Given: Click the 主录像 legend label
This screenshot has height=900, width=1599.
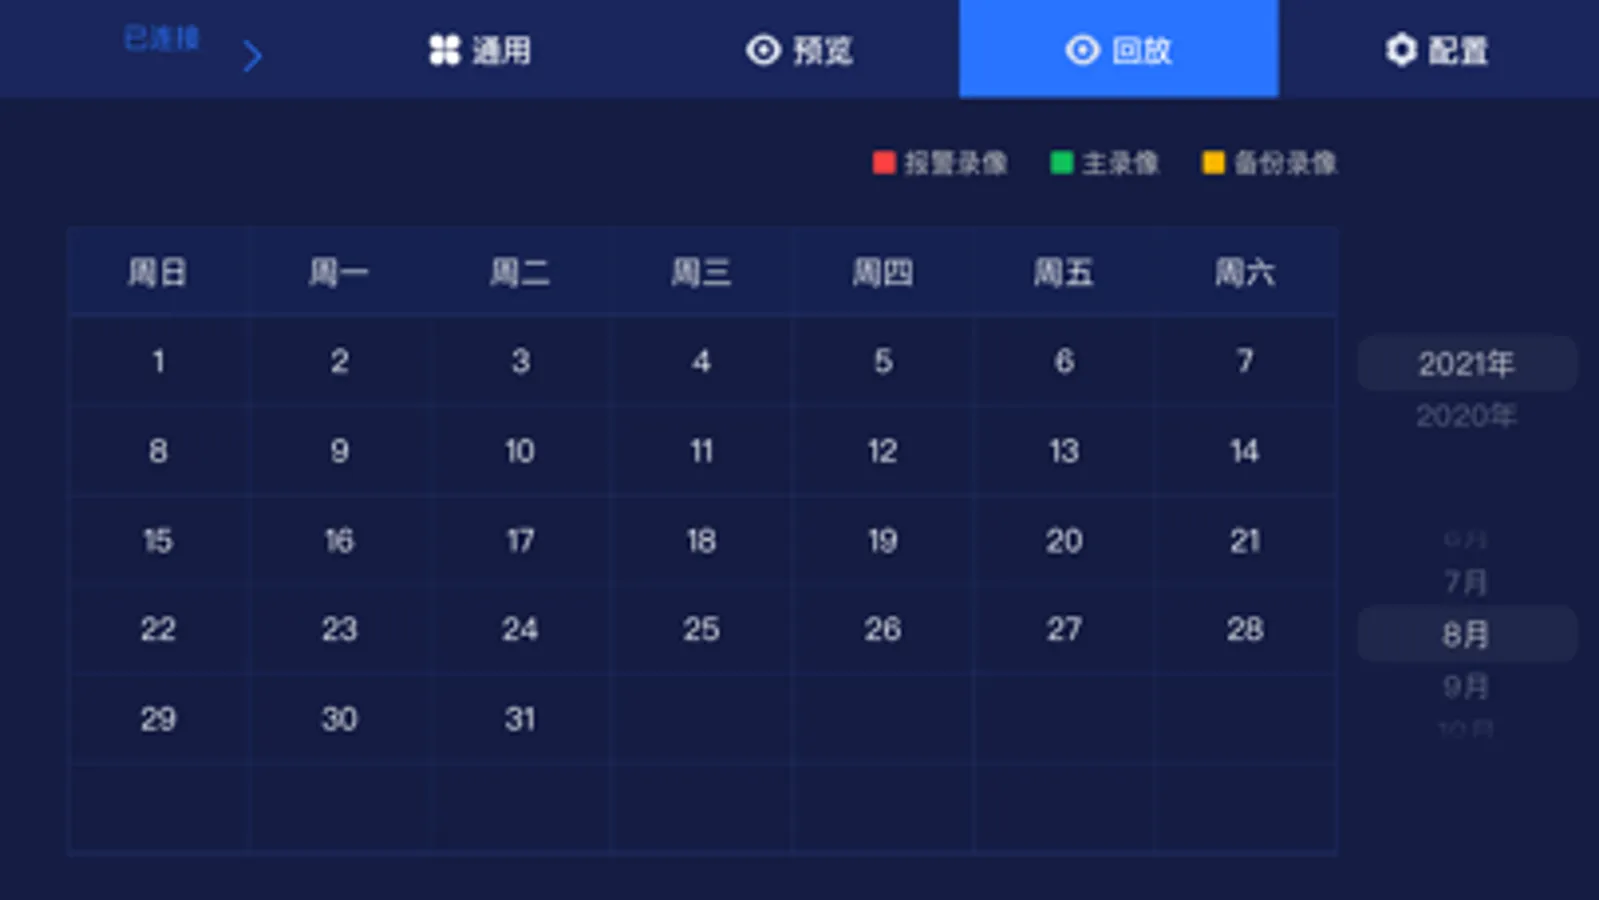Looking at the screenshot, I should [1120, 163].
